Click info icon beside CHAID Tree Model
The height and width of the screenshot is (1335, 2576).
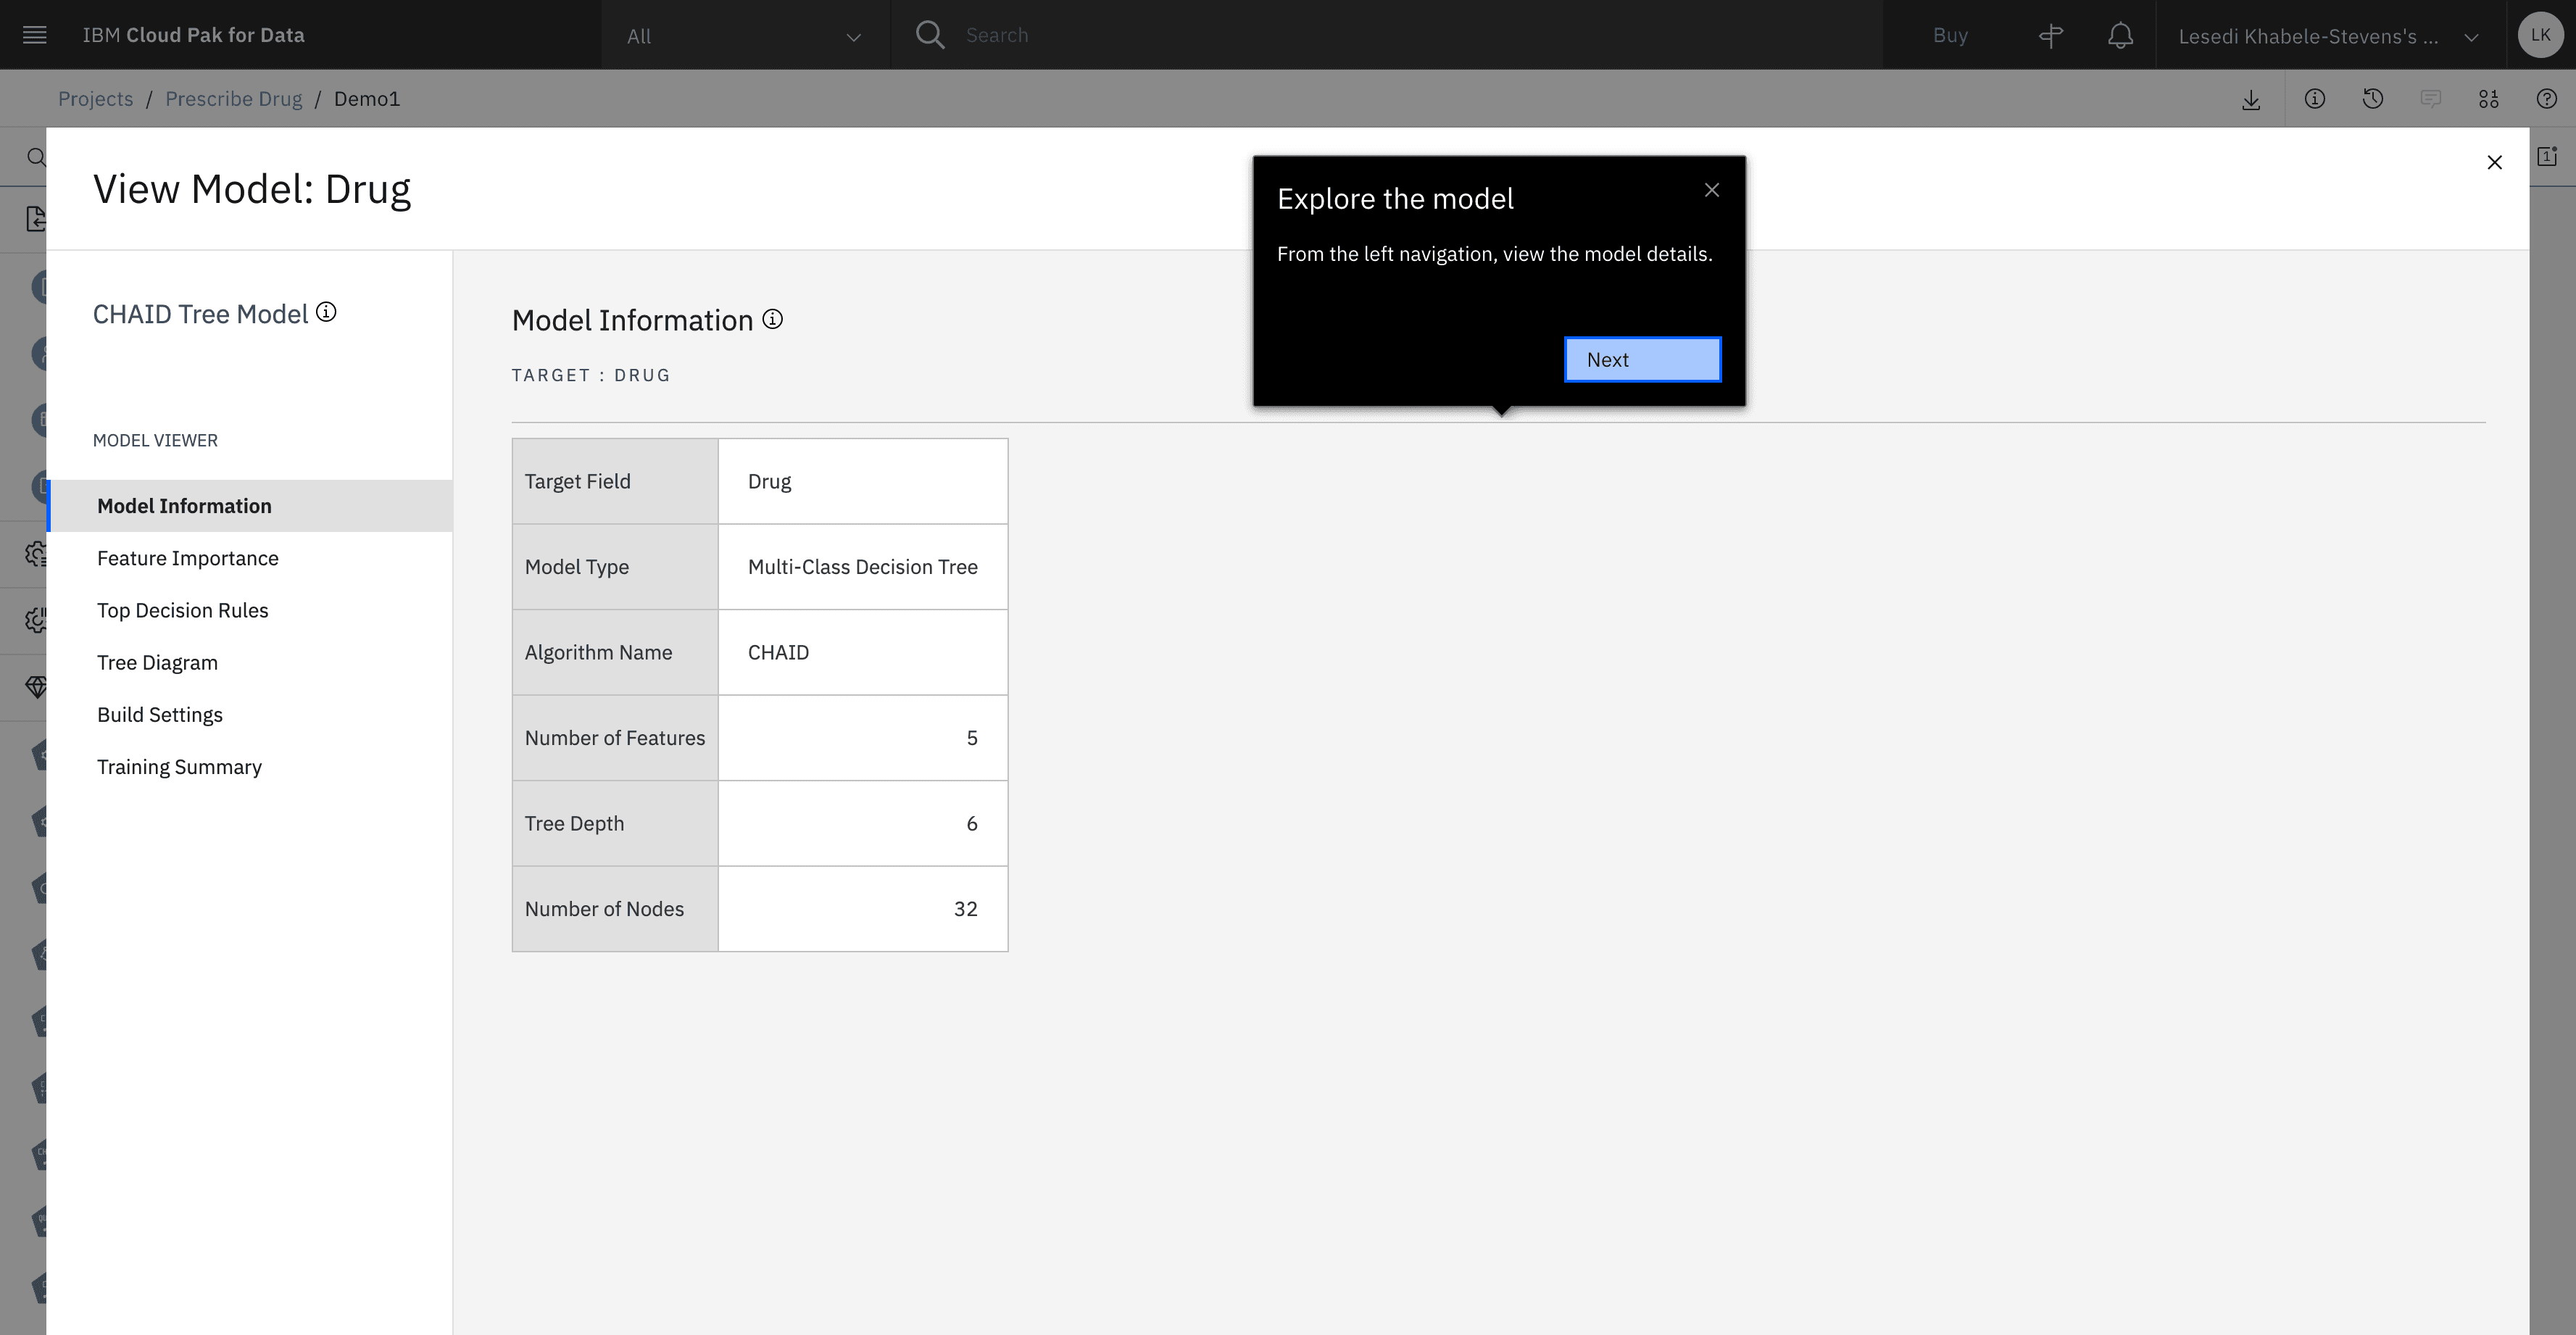pyautogui.click(x=326, y=313)
